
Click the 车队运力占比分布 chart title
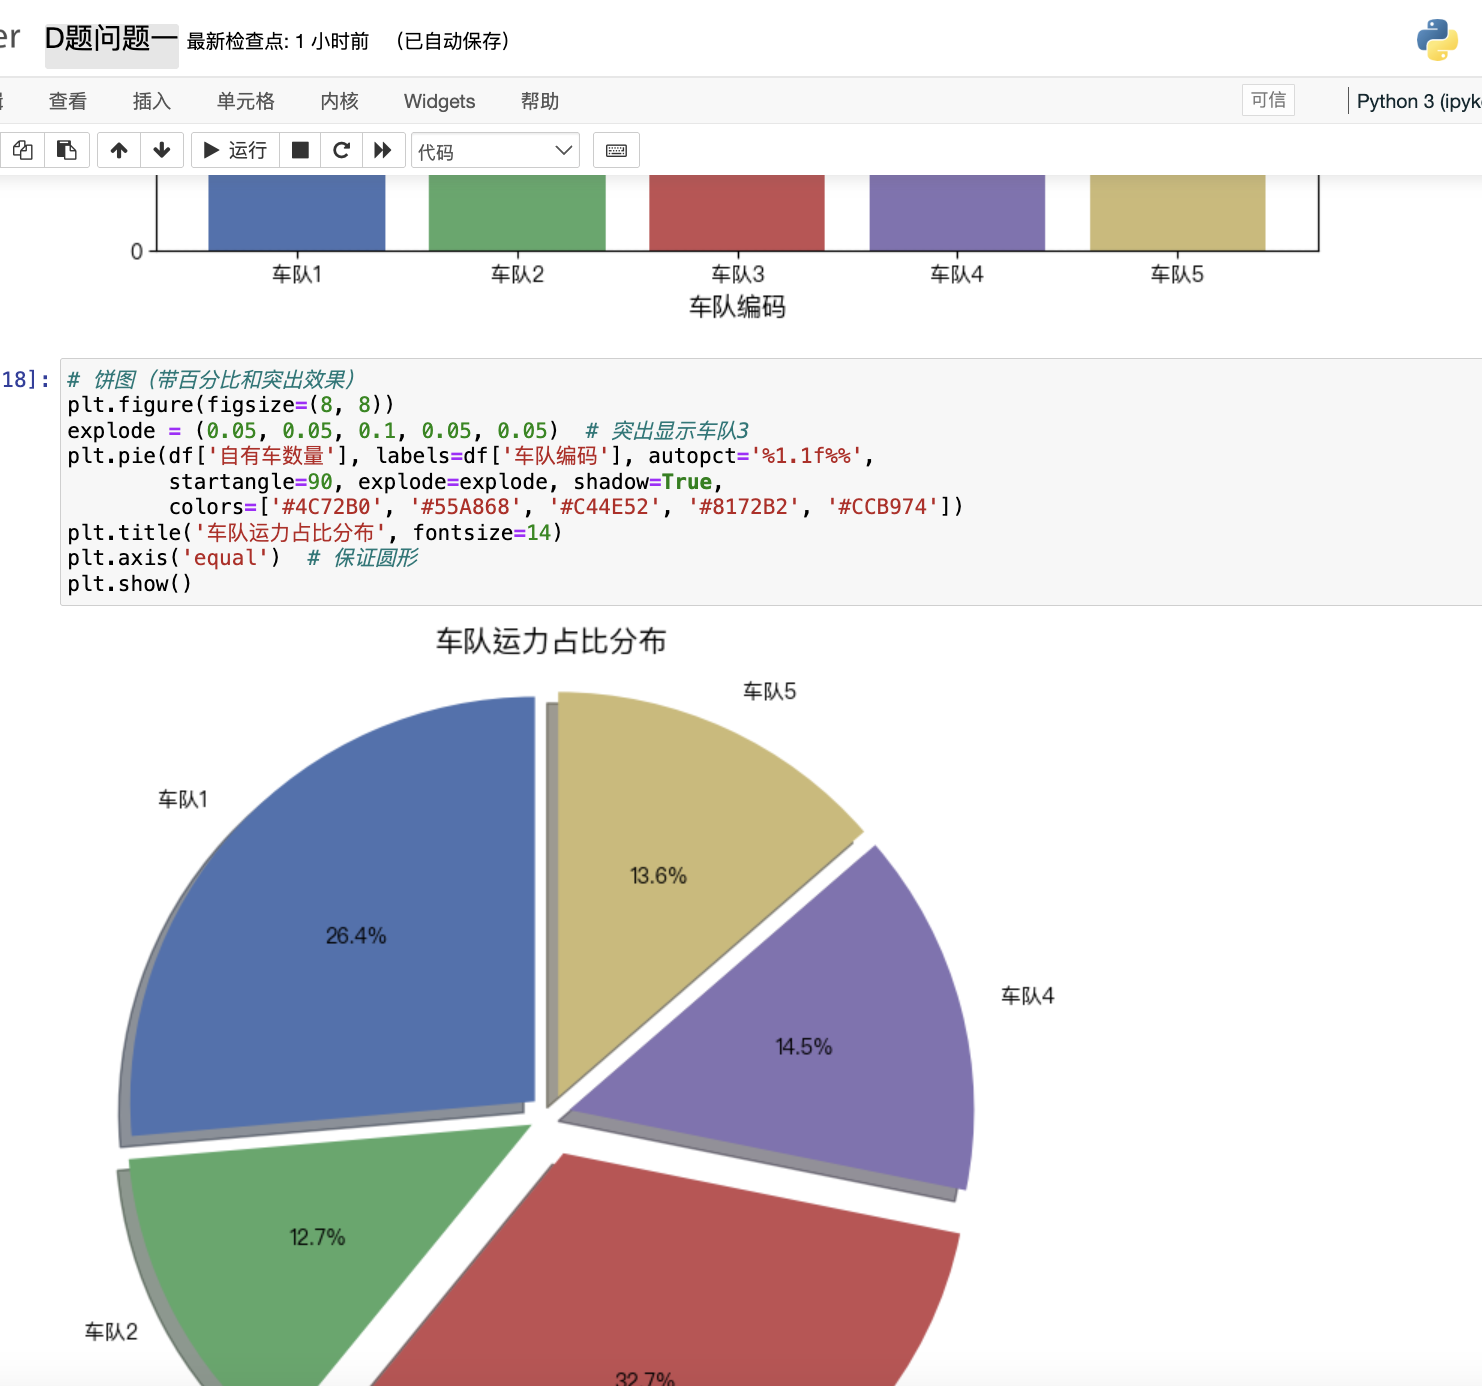tap(551, 641)
